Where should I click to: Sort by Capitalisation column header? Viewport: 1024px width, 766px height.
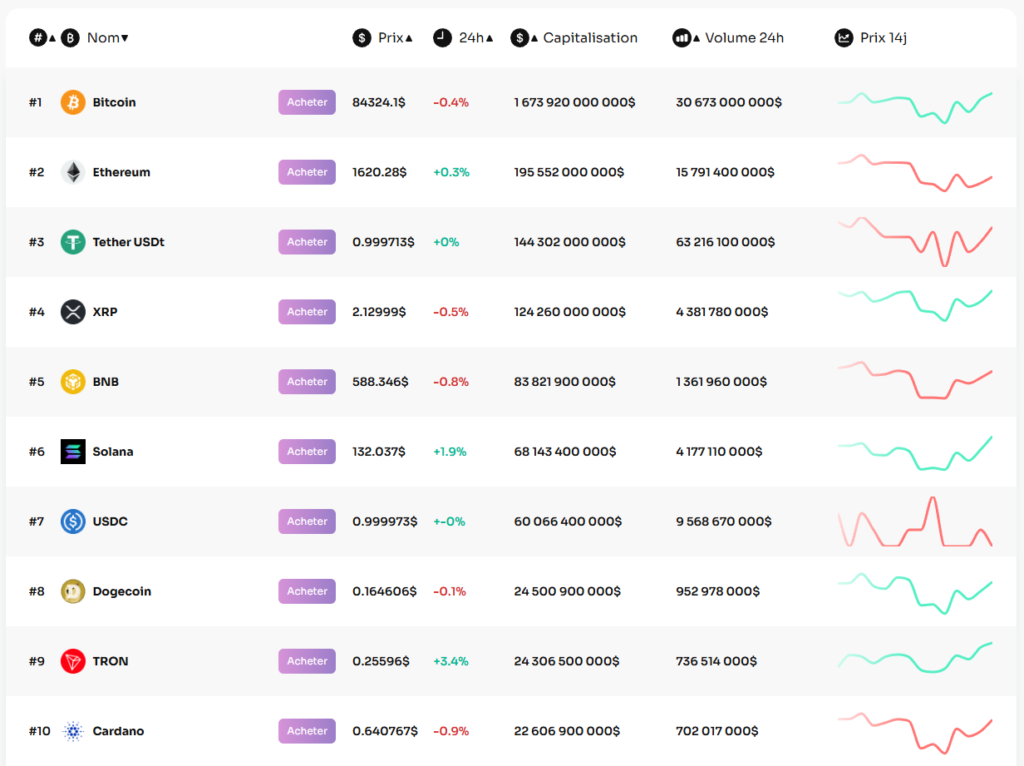589,38
